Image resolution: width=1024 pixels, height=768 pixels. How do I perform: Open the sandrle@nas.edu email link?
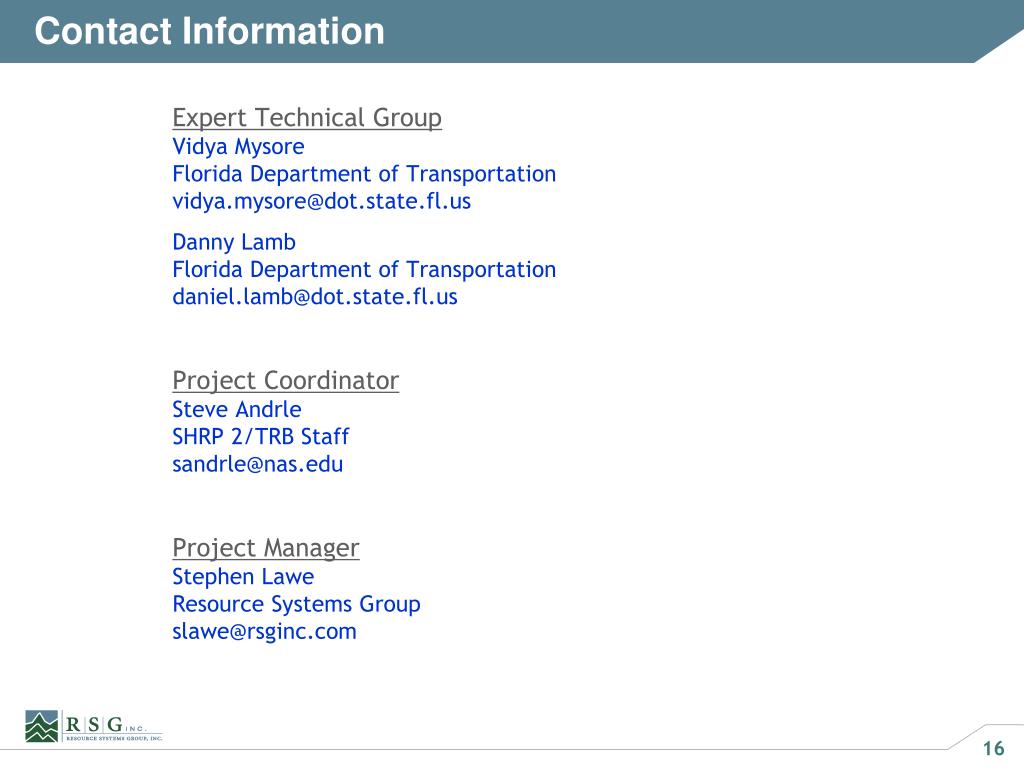pyautogui.click(x=258, y=464)
